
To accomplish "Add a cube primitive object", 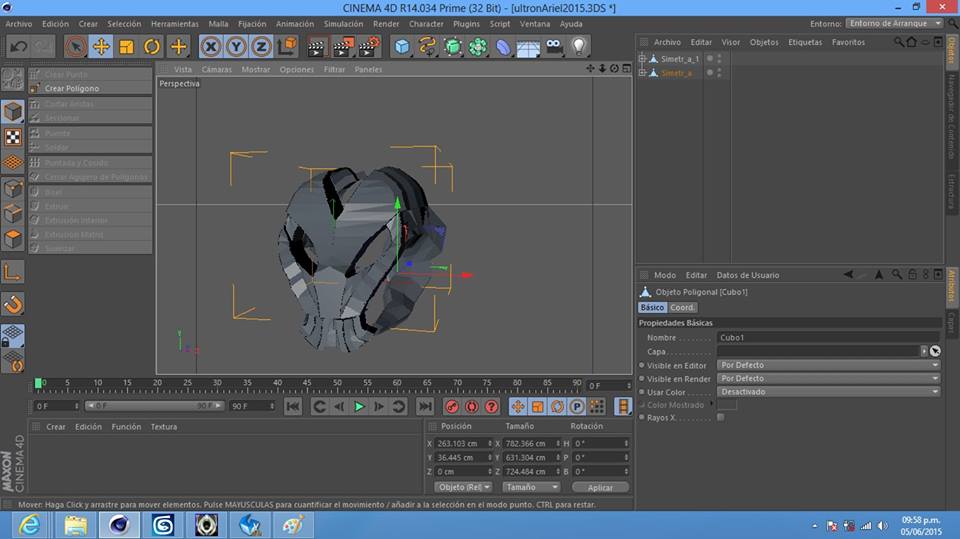I will 402,47.
